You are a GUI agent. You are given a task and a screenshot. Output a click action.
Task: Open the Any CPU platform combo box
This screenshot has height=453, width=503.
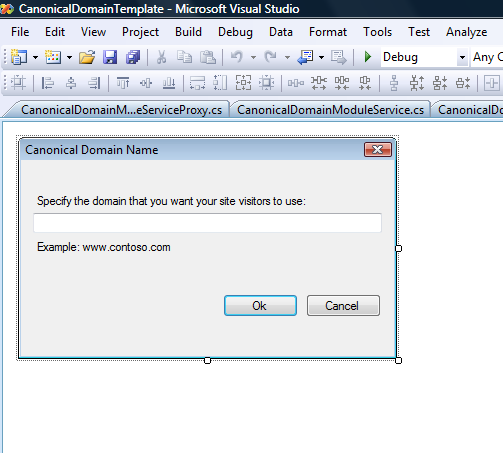487,57
